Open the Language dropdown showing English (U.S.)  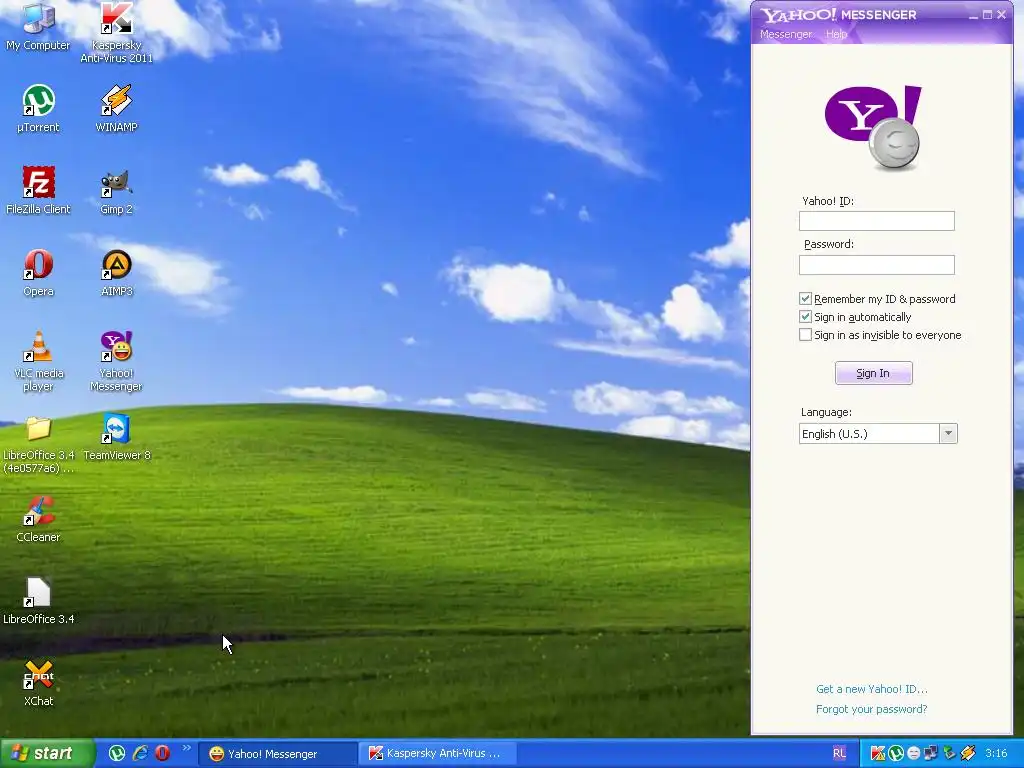[x=878, y=434]
